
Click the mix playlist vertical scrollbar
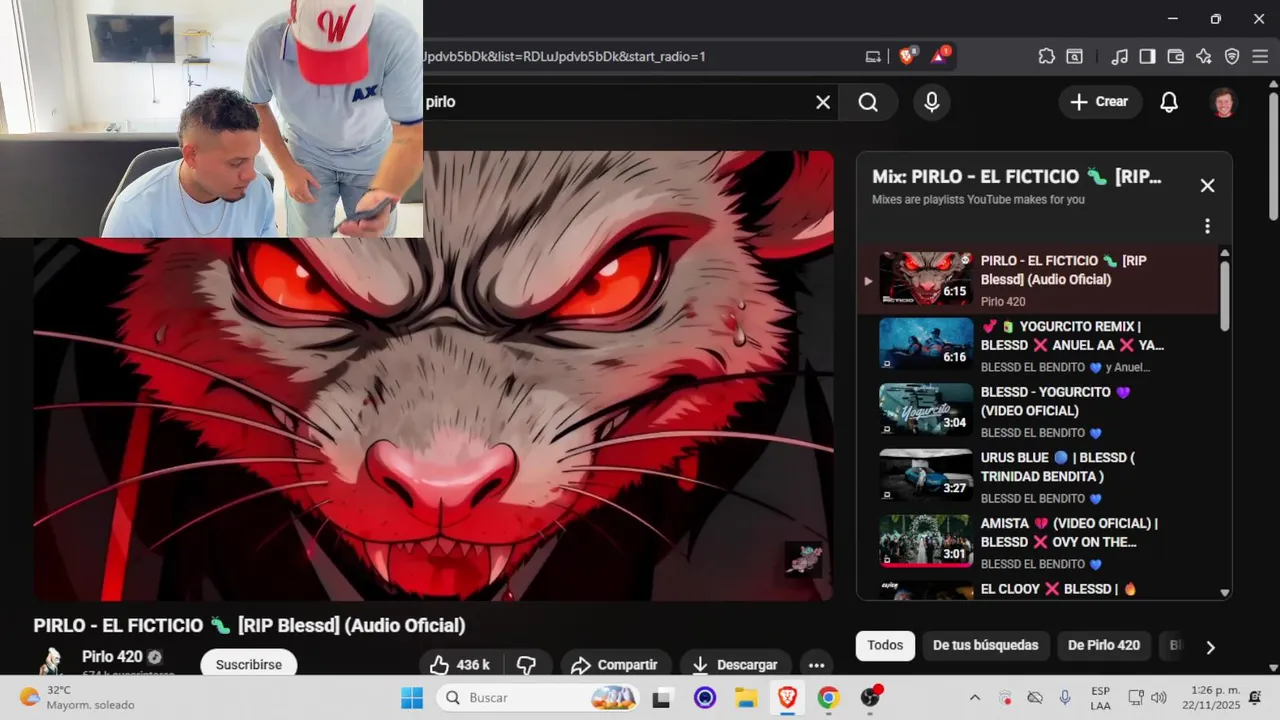click(x=1225, y=295)
